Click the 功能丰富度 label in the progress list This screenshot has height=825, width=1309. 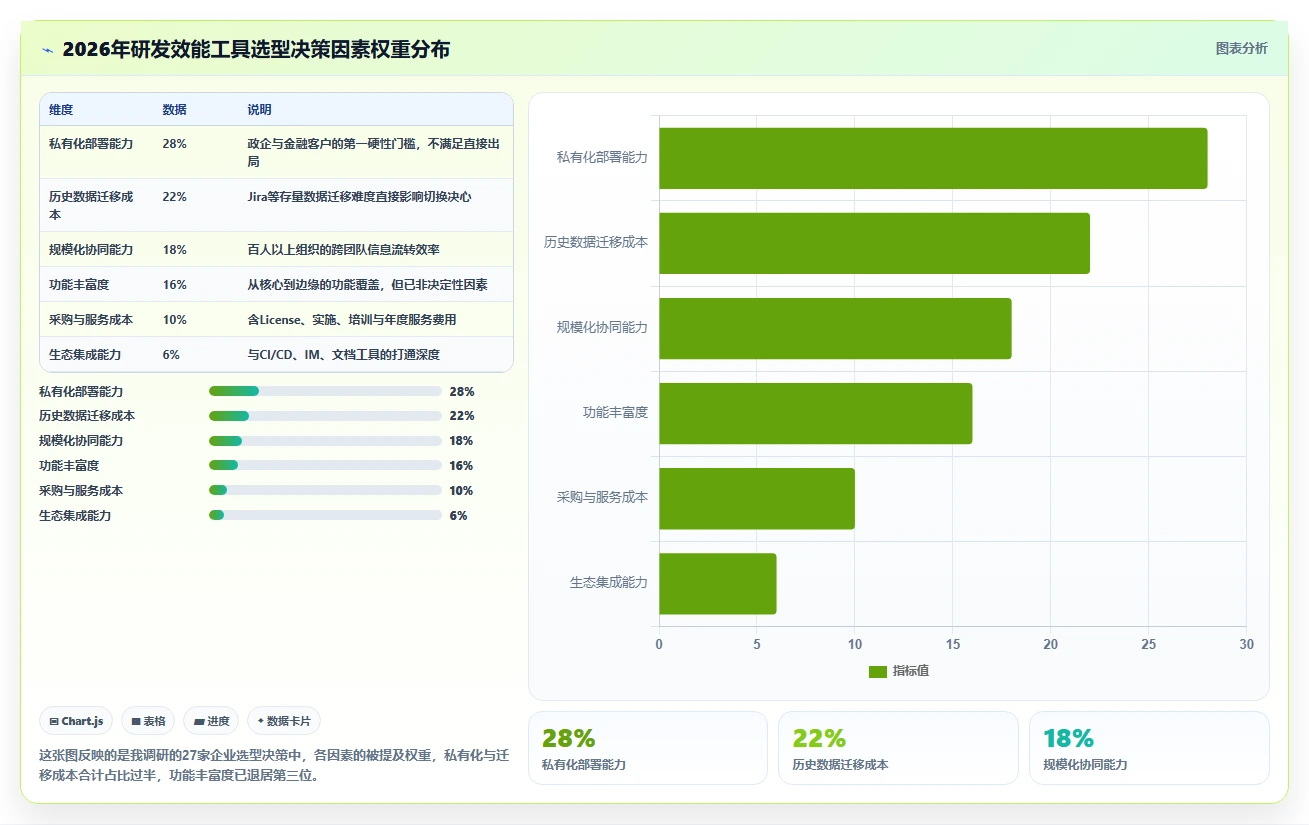[69, 466]
